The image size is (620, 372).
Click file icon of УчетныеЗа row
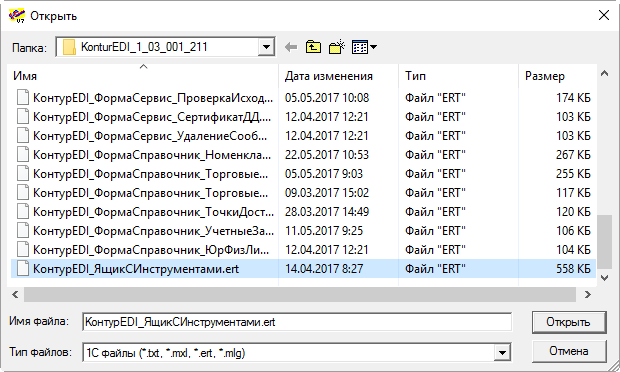click(23, 230)
